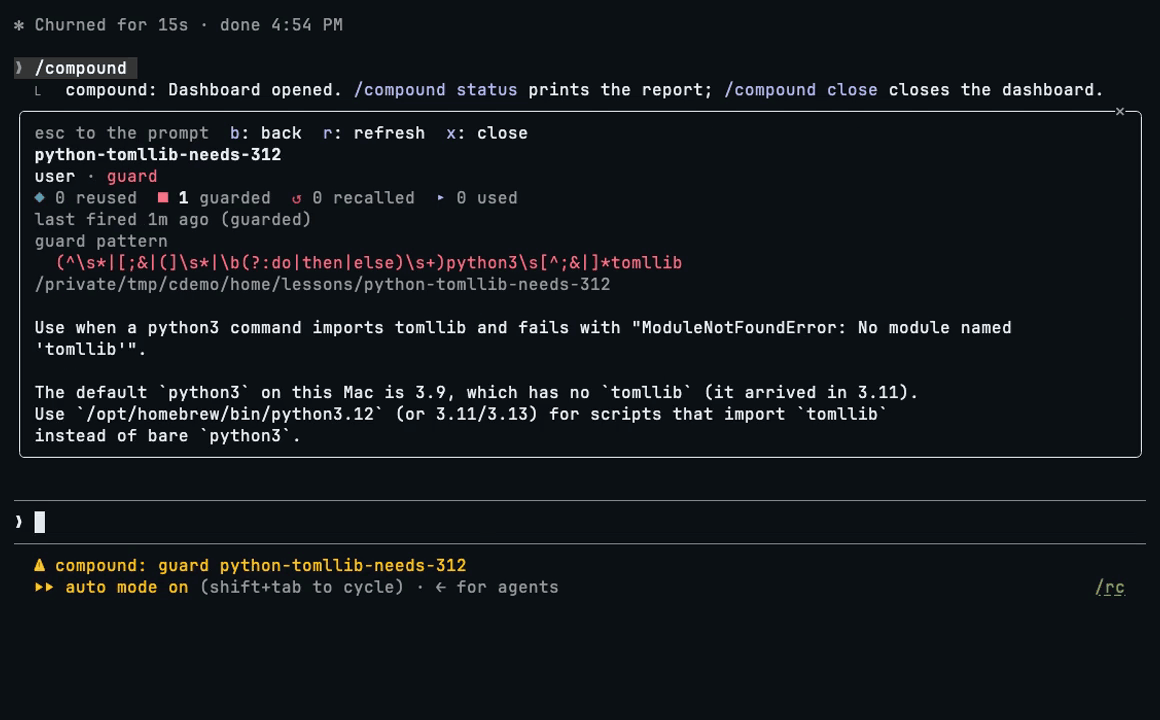
Task: Click the /compound close command link
Action: [x=800, y=90]
